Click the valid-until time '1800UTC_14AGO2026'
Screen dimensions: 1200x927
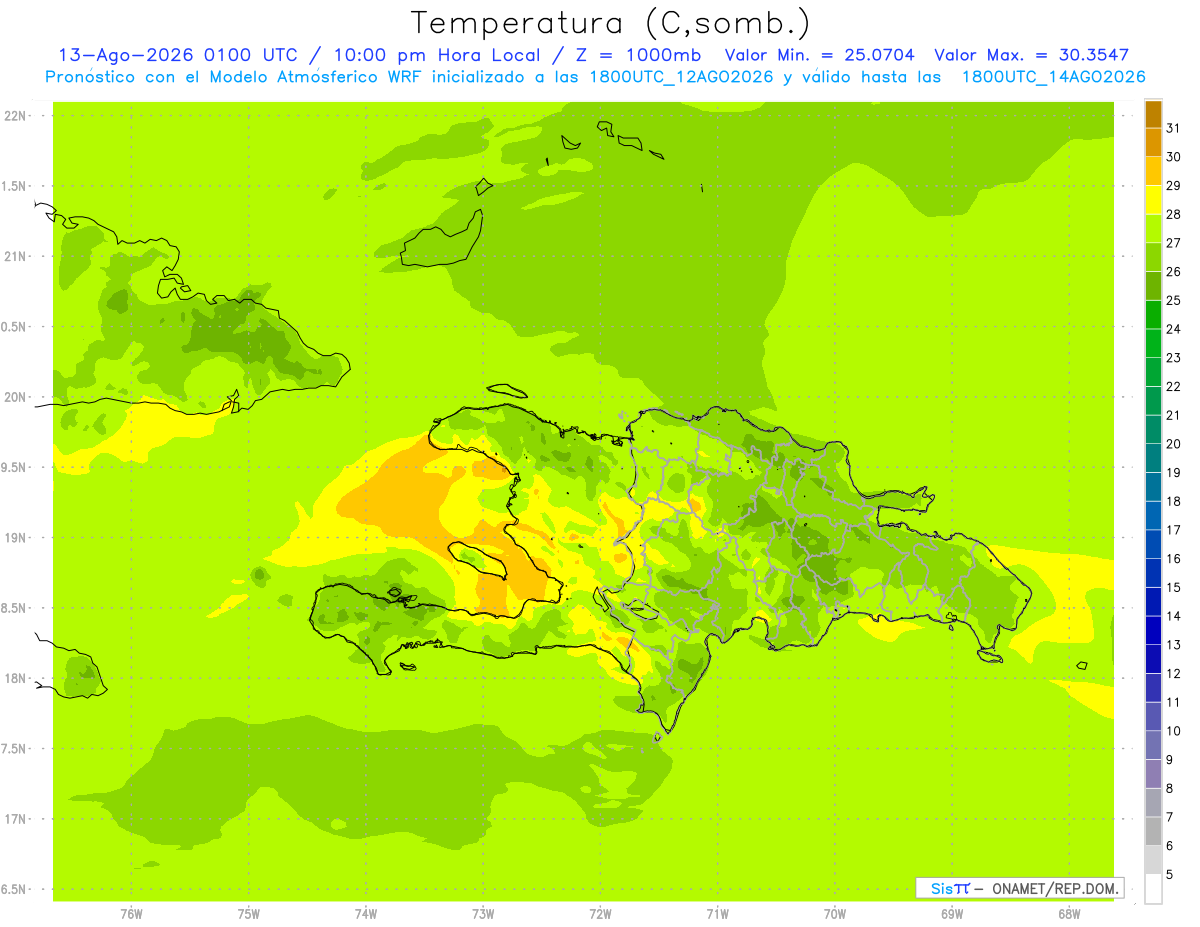[1054, 77]
